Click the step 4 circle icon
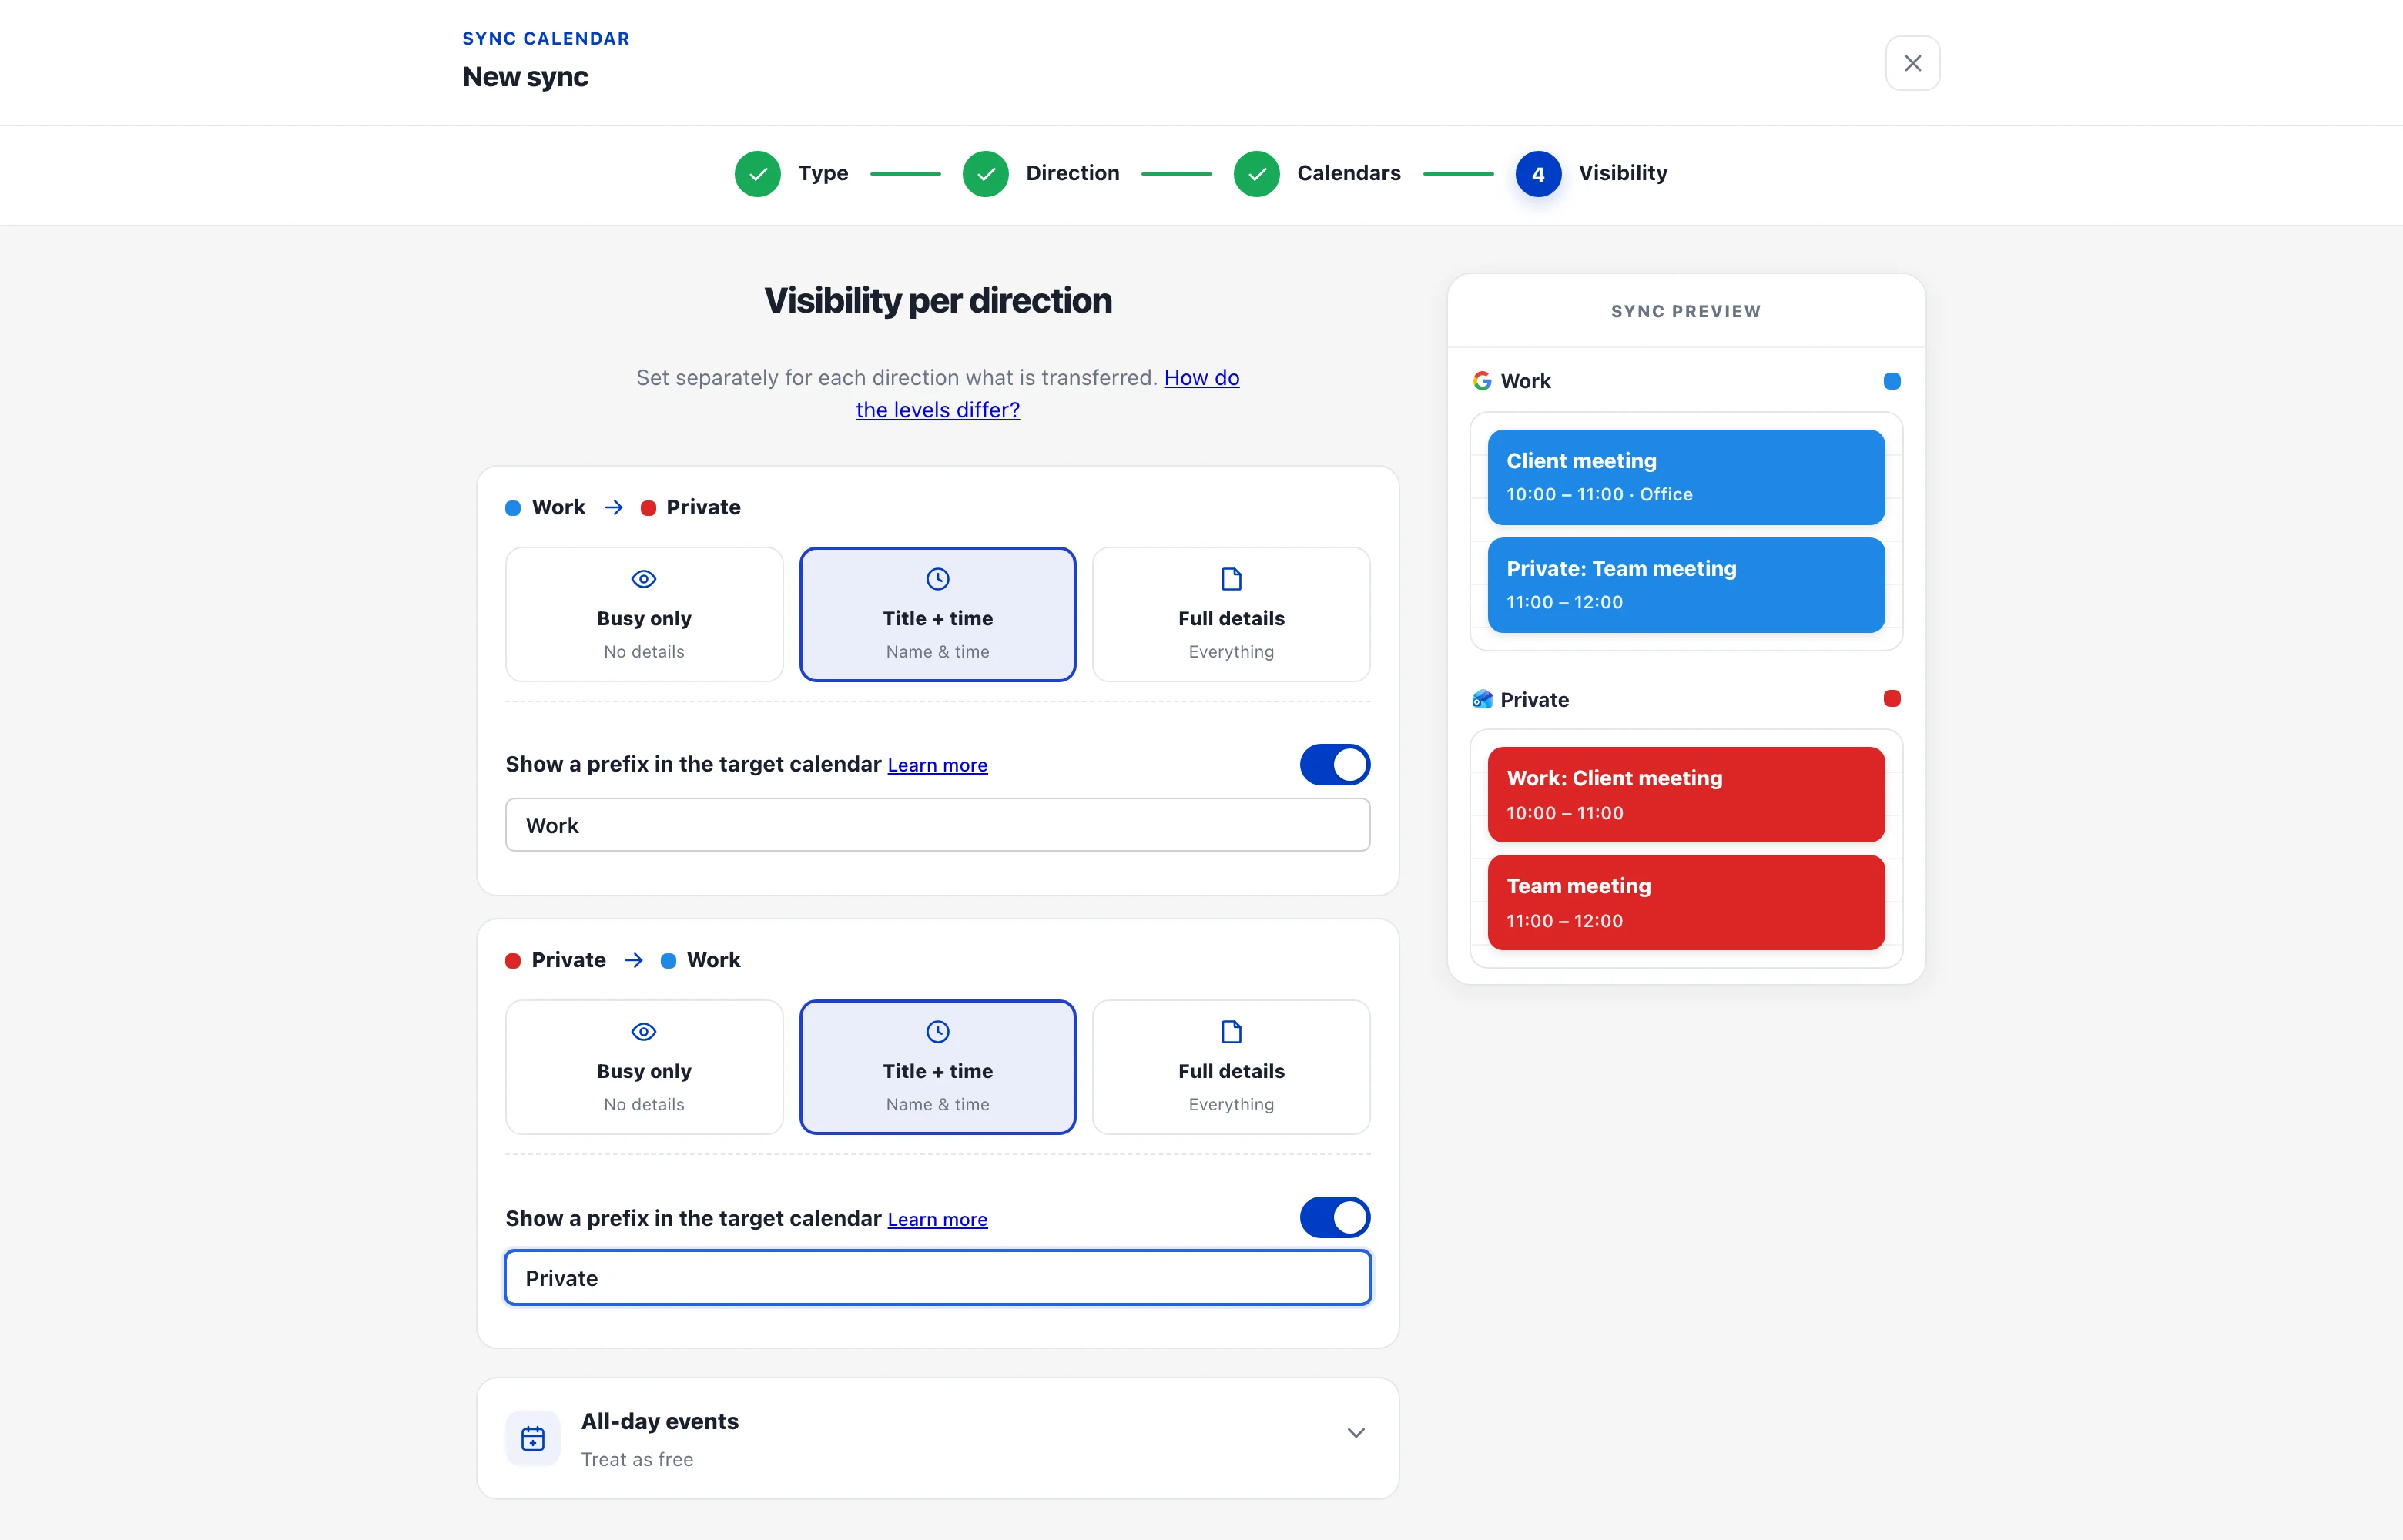This screenshot has width=2403, height=1540. click(1538, 174)
